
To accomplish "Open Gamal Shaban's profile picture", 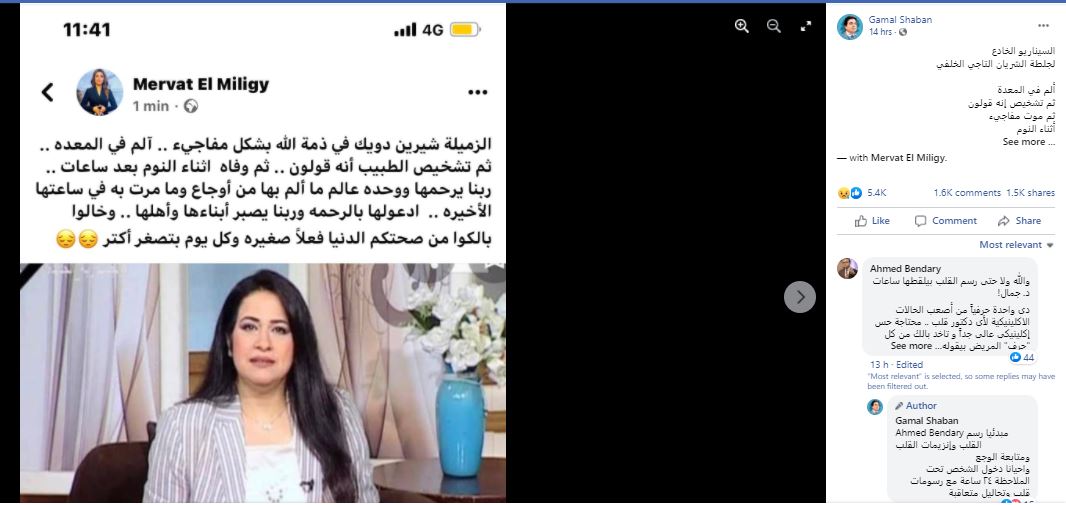I will pyautogui.click(x=850, y=27).
